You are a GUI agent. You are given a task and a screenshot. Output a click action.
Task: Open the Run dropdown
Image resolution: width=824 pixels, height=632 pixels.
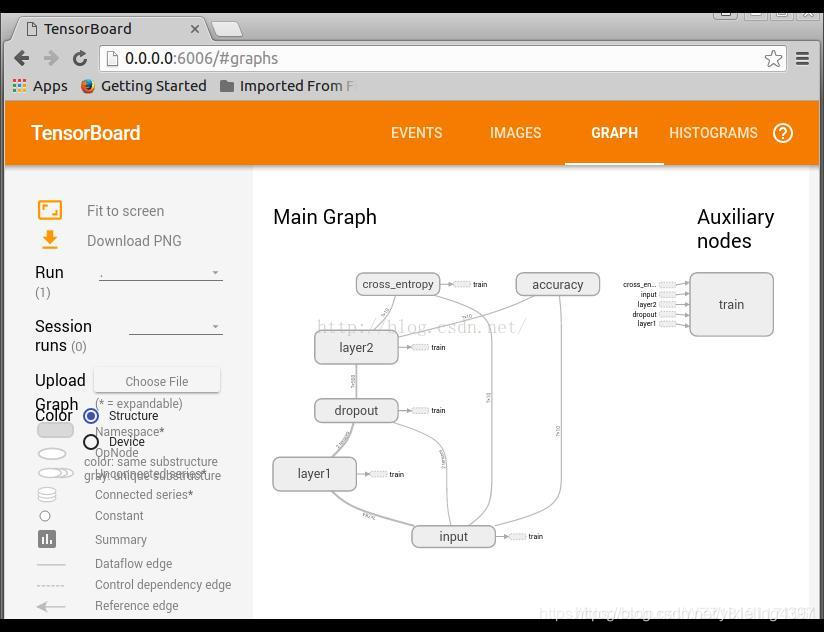(x=161, y=273)
